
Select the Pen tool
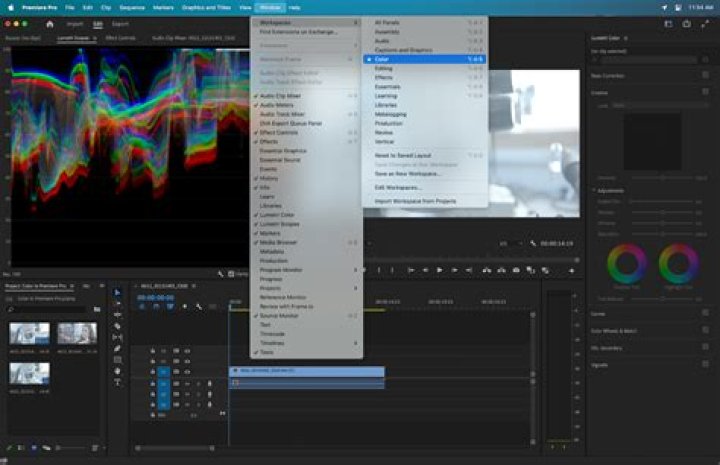(x=117, y=348)
